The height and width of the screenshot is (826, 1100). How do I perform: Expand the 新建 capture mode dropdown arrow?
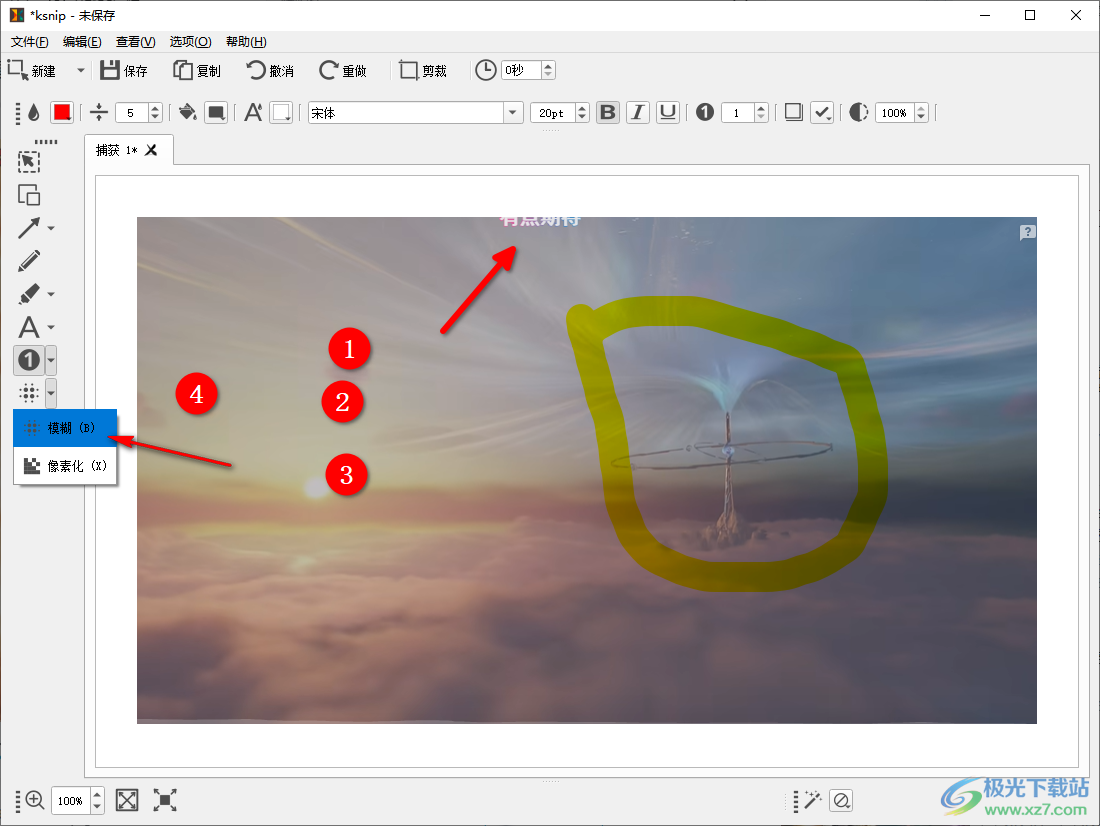coord(81,71)
